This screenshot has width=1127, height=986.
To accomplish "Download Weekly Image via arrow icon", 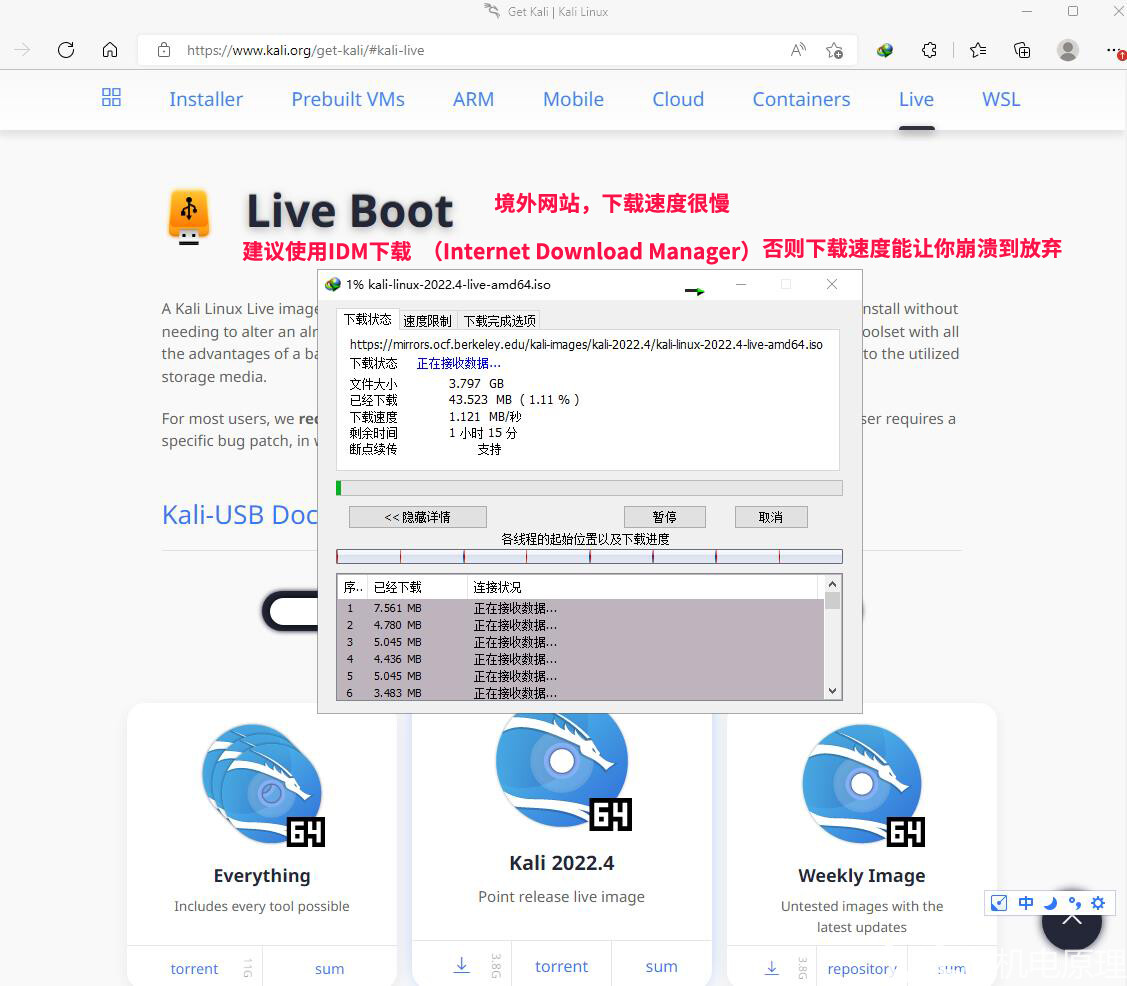I will [x=771, y=967].
